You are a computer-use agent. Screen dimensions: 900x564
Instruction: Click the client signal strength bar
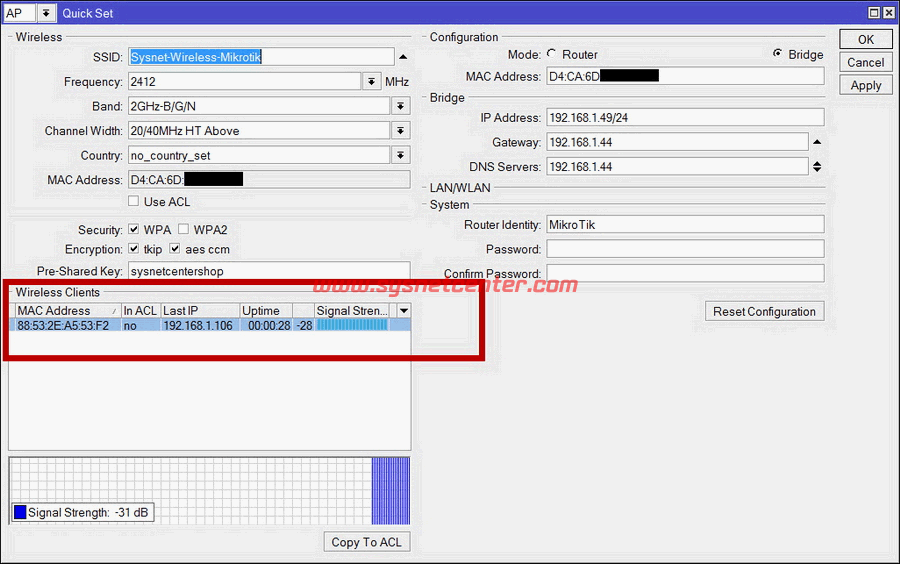(x=352, y=325)
